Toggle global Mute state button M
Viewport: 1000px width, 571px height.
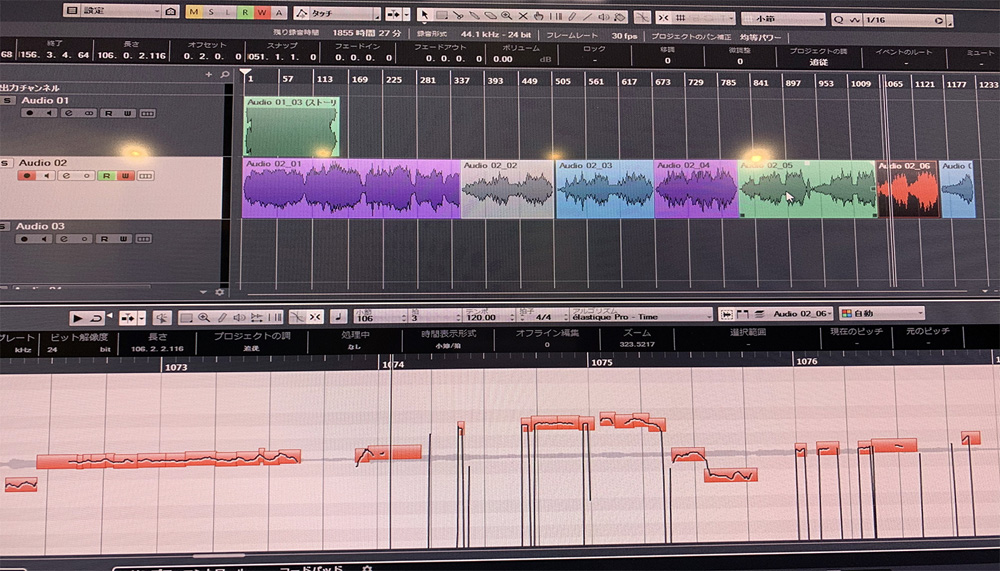194,12
